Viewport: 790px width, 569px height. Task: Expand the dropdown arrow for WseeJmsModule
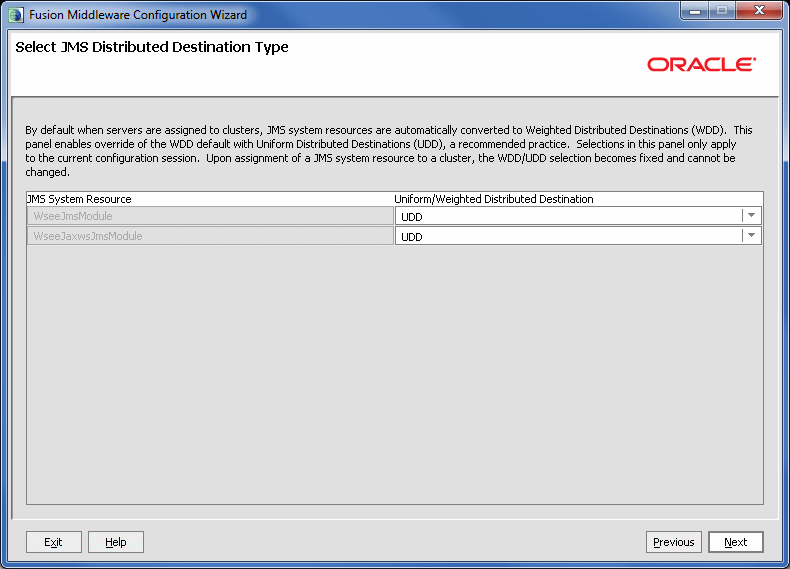click(x=751, y=216)
